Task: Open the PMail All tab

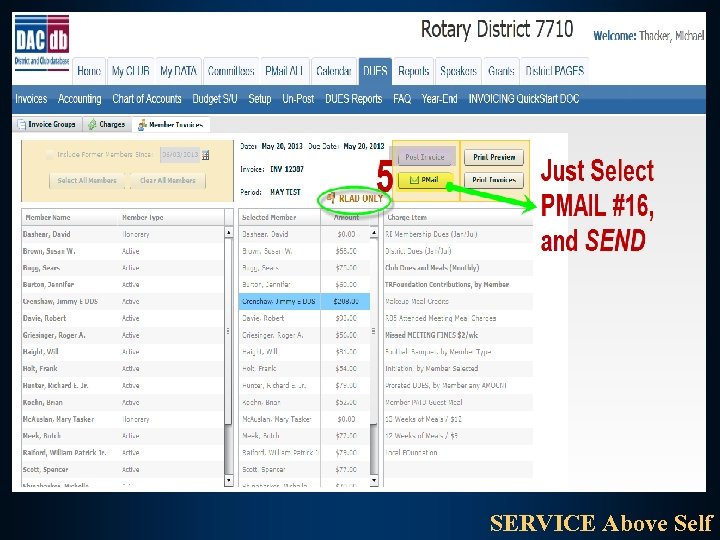Action: 285,71
